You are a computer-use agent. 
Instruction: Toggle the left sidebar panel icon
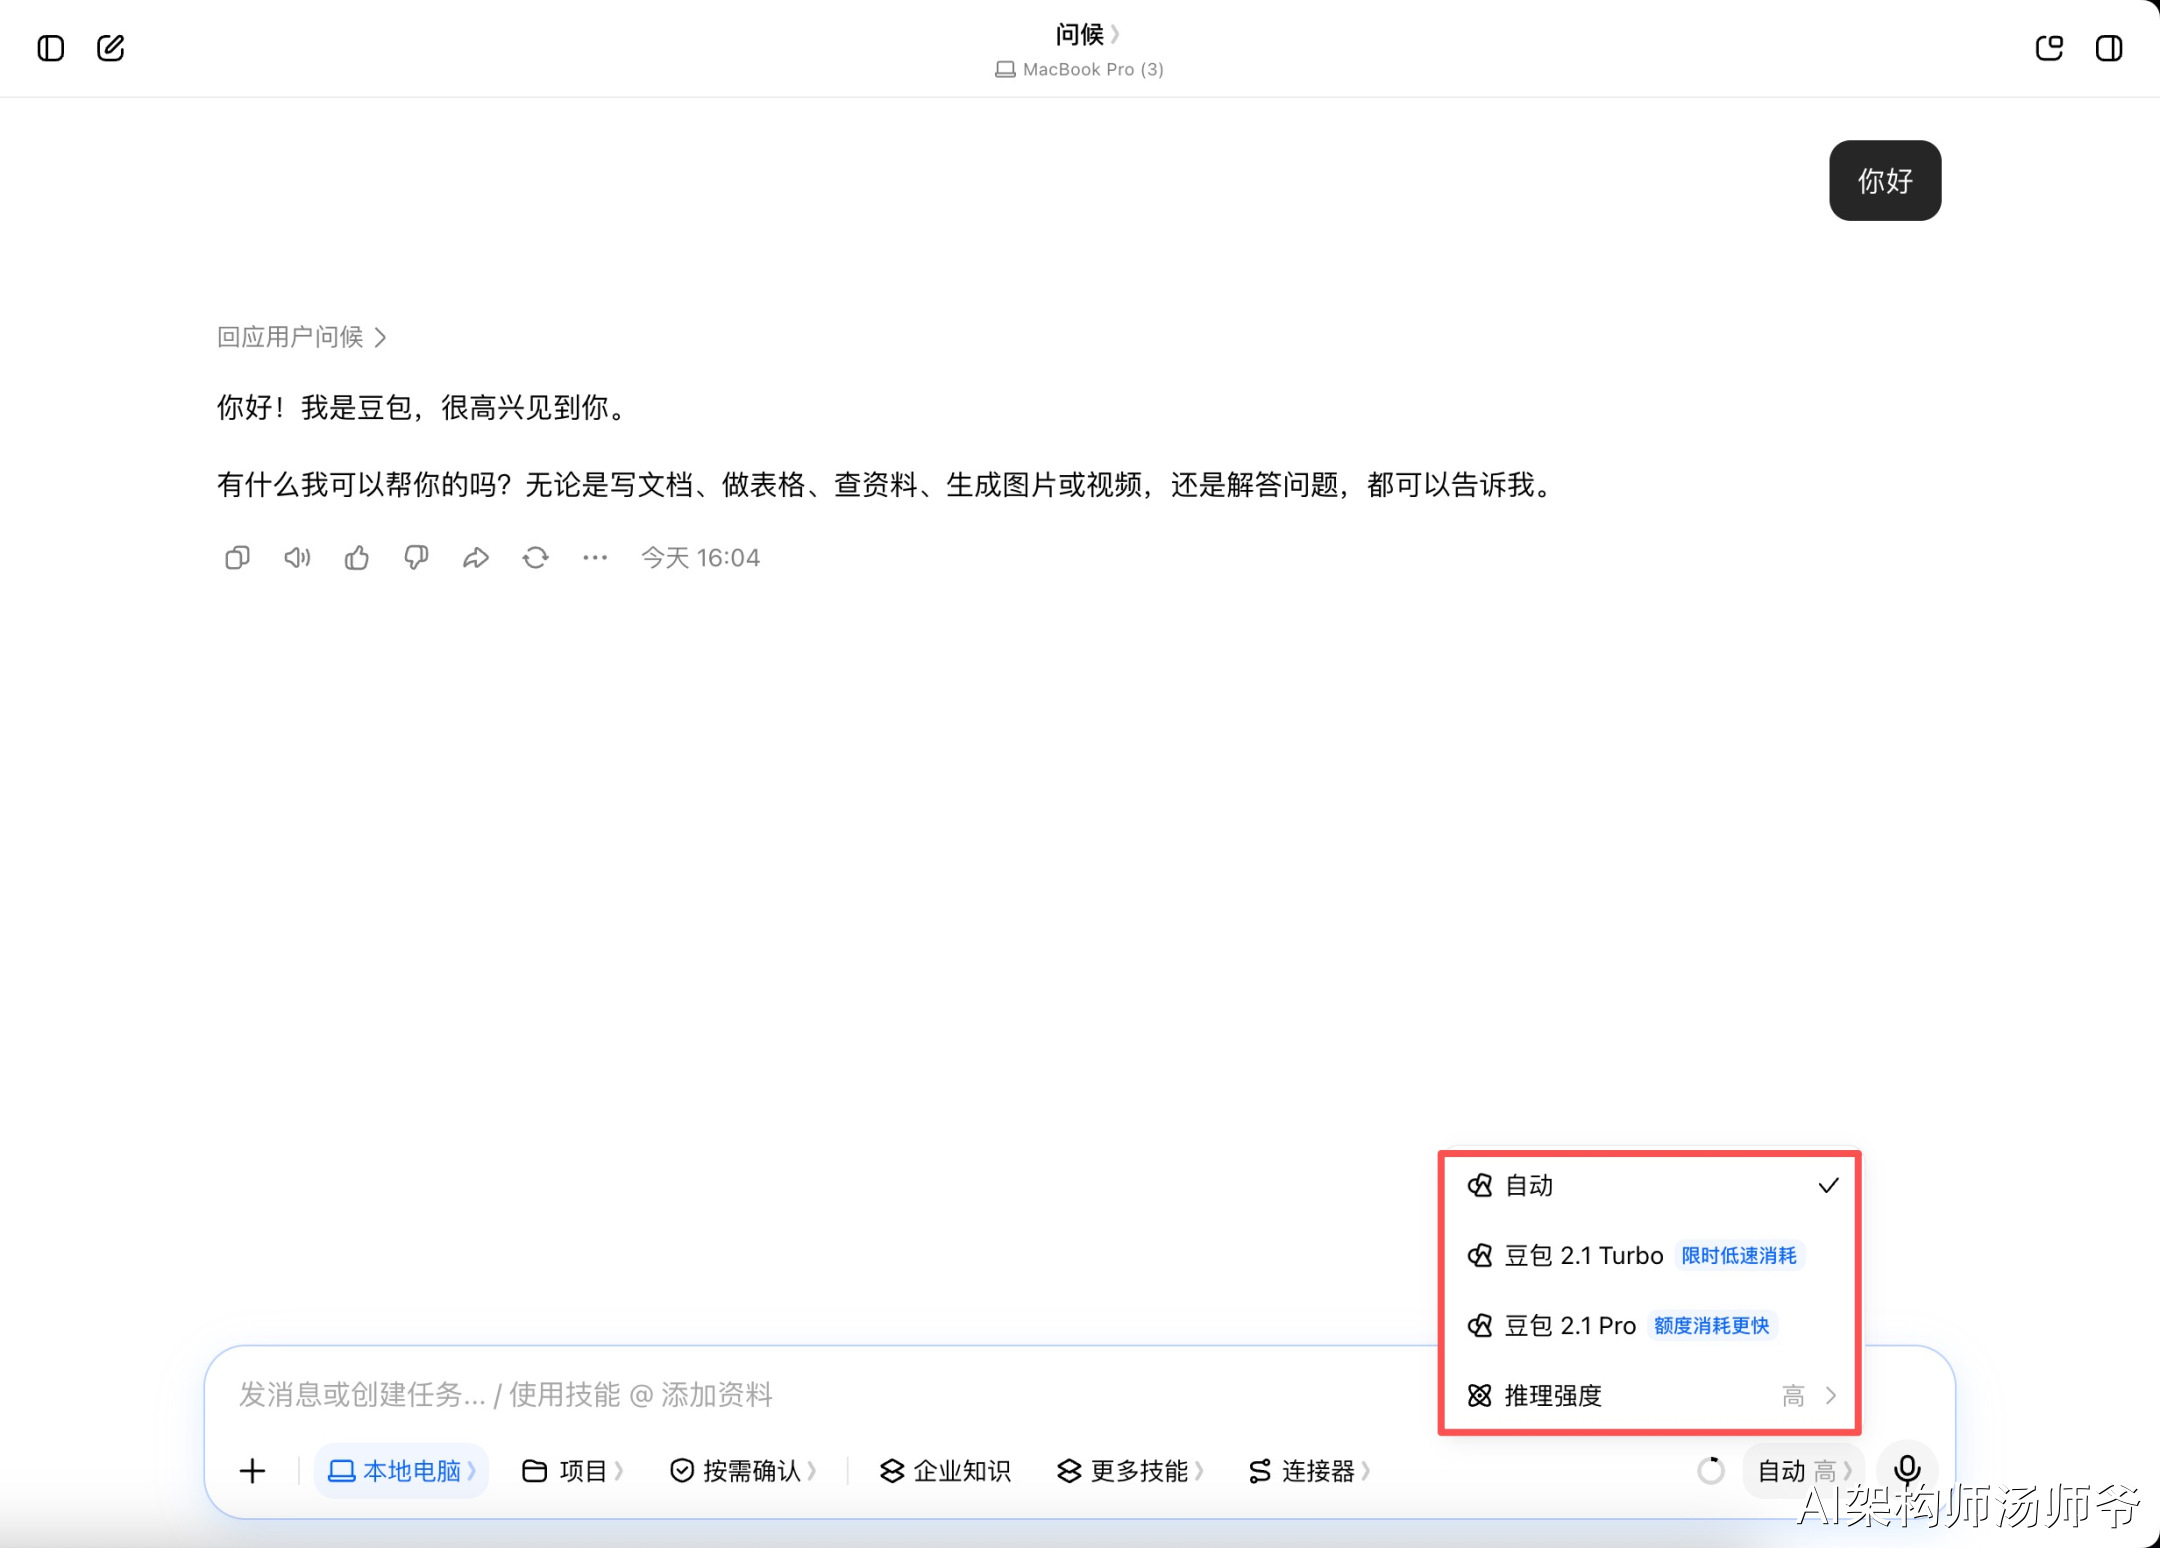pos(51,48)
